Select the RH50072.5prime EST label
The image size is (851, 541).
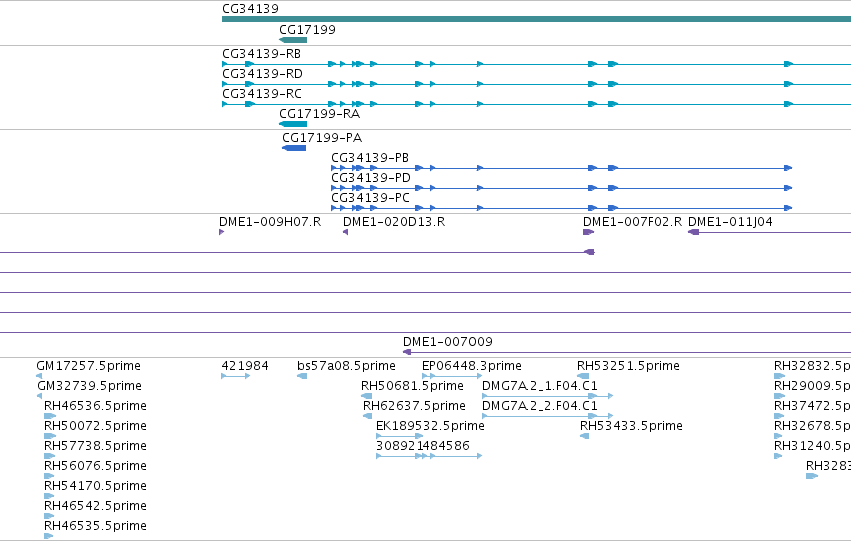click(96, 427)
